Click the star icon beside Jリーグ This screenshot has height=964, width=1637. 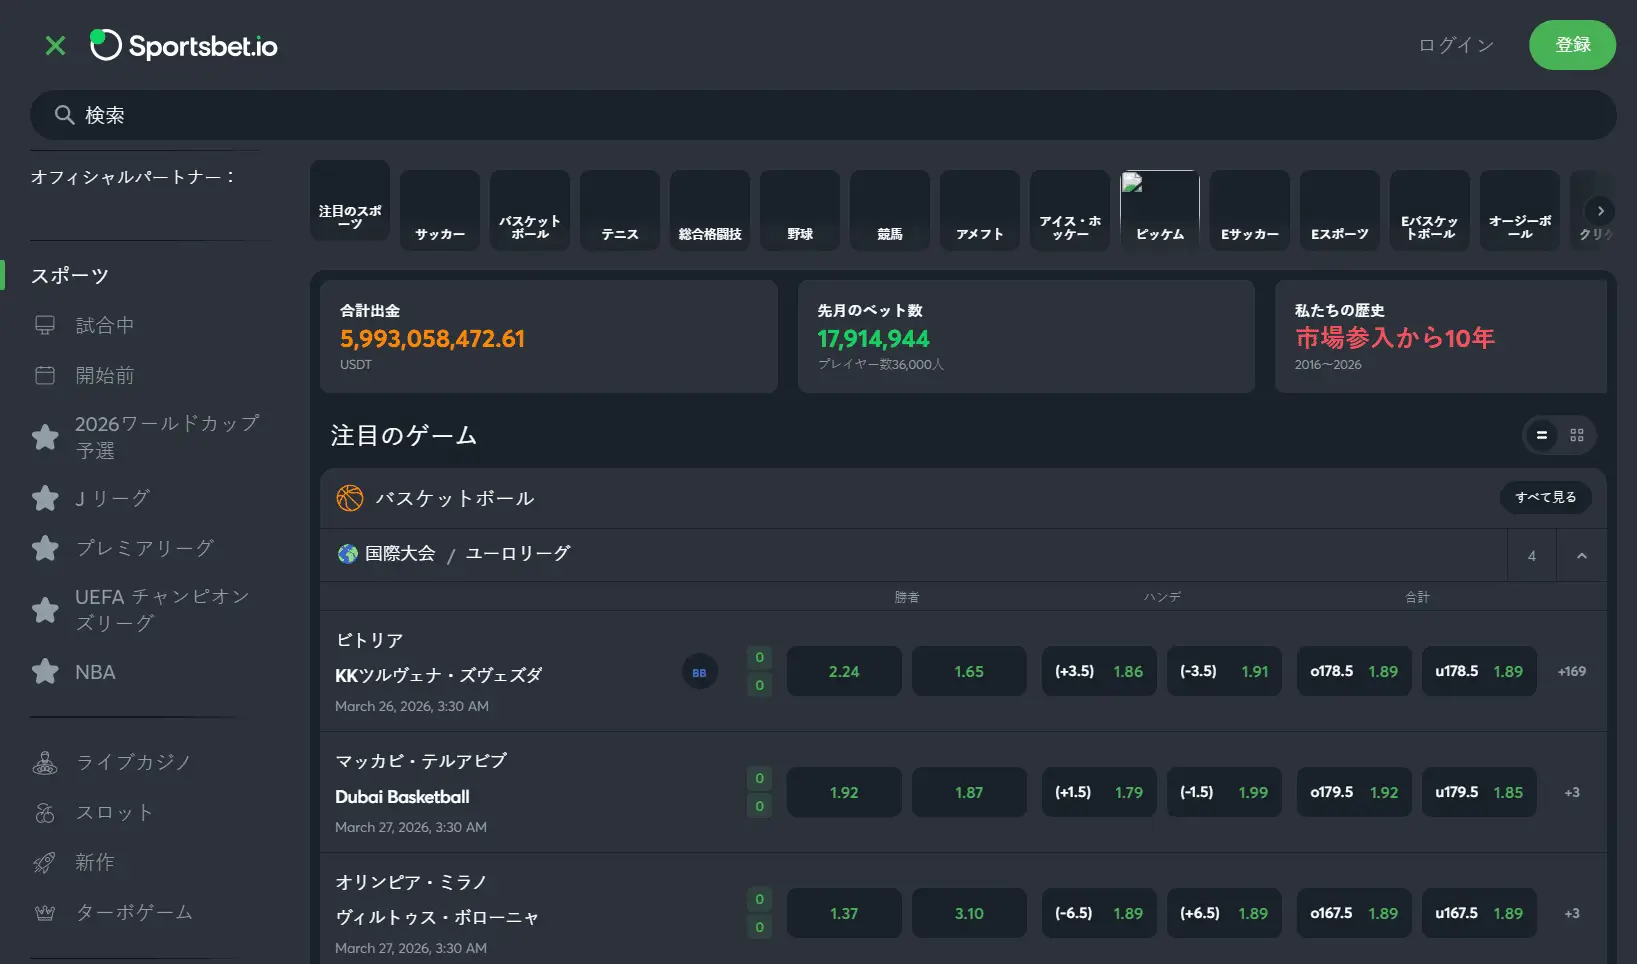45,498
